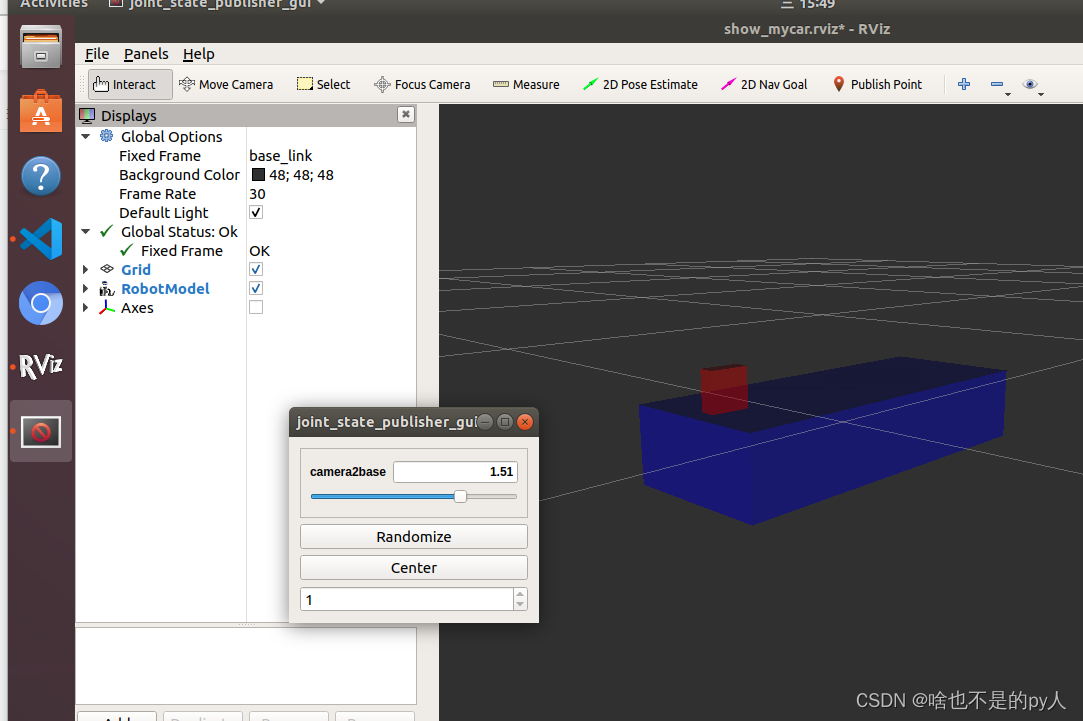The height and width of the screenshot is (721, 1083).
Task: Open Ubuntu Software from the dock
Action: [x=41, y=111]
